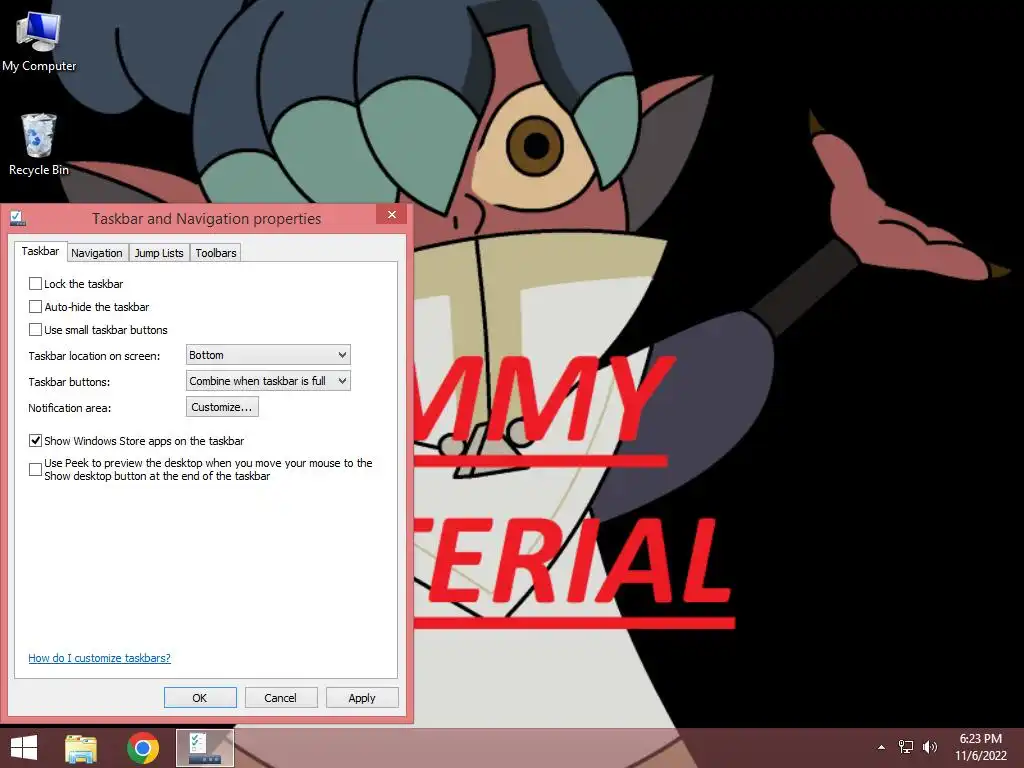Click the Cancel button
The image size is (1024, 768).
pos(281,697)
